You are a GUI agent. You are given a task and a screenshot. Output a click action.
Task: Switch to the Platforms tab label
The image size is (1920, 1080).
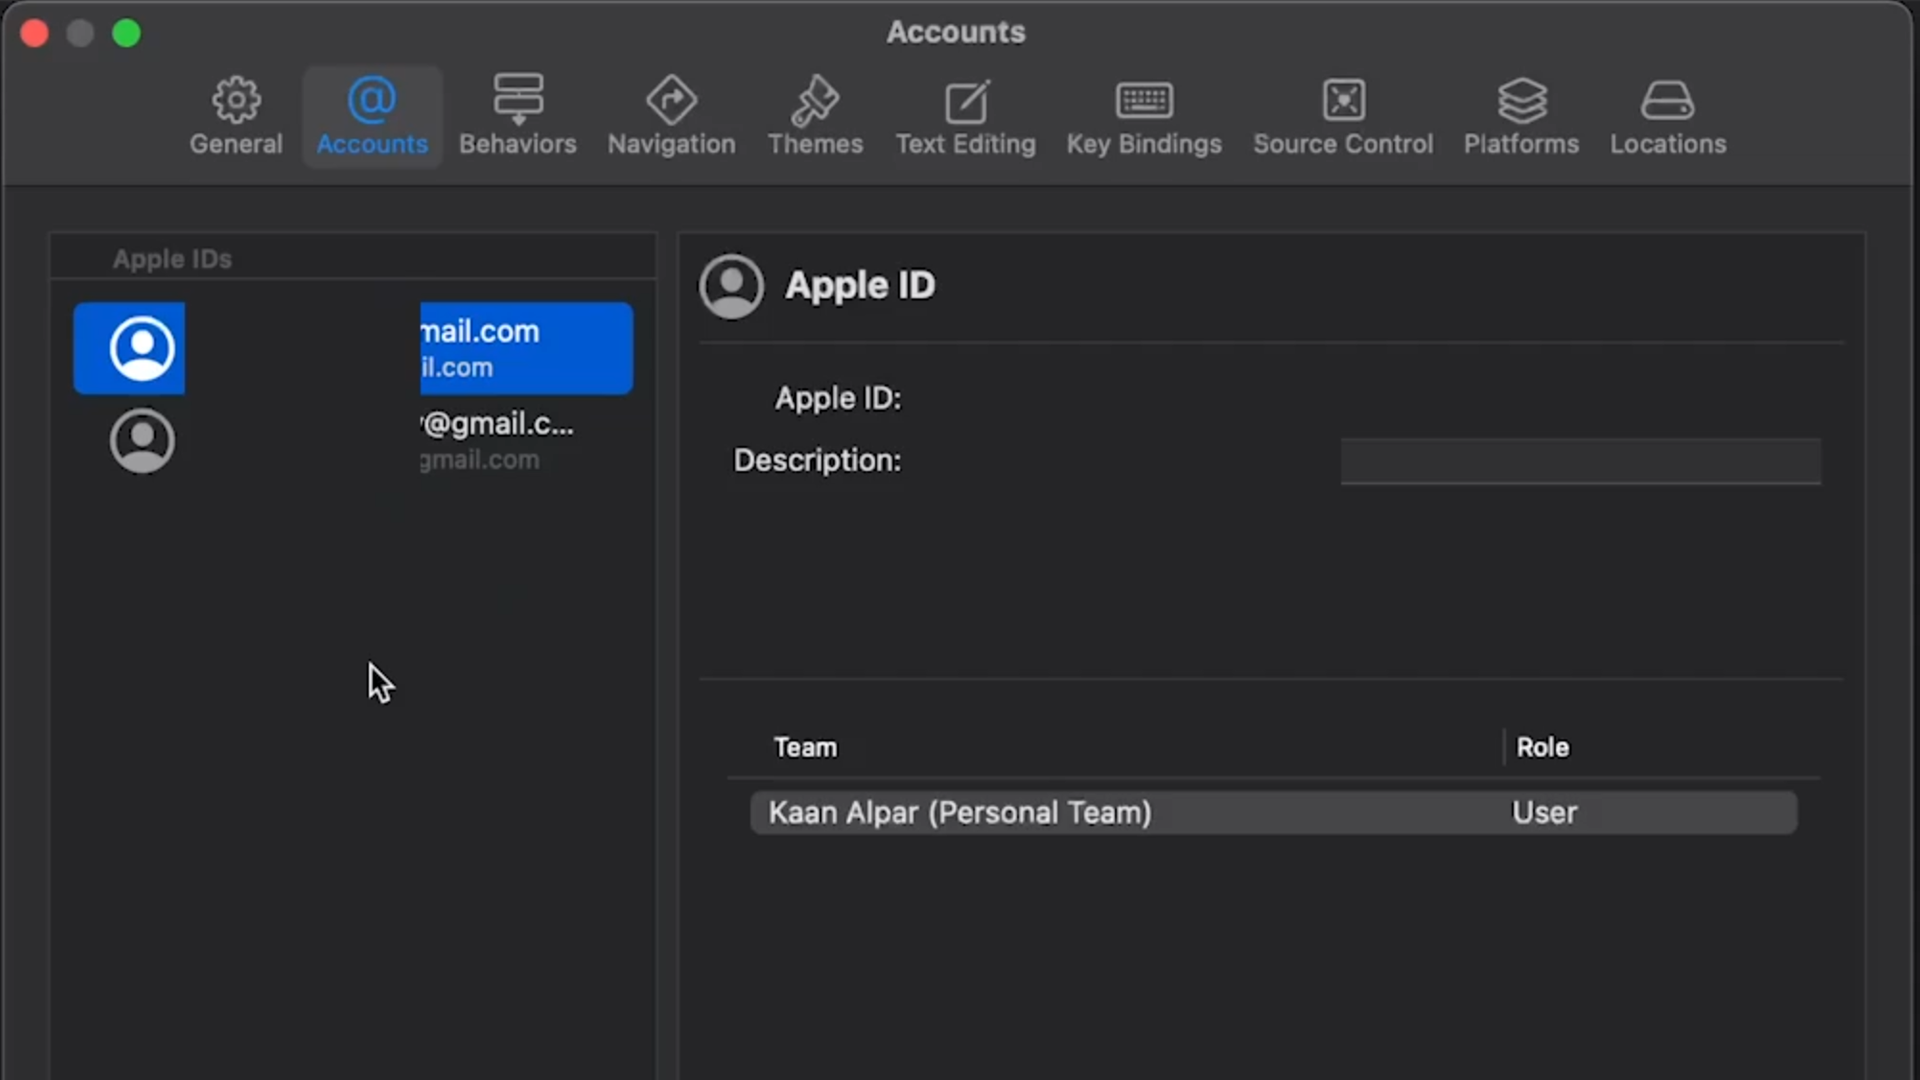click(1521, 144)
